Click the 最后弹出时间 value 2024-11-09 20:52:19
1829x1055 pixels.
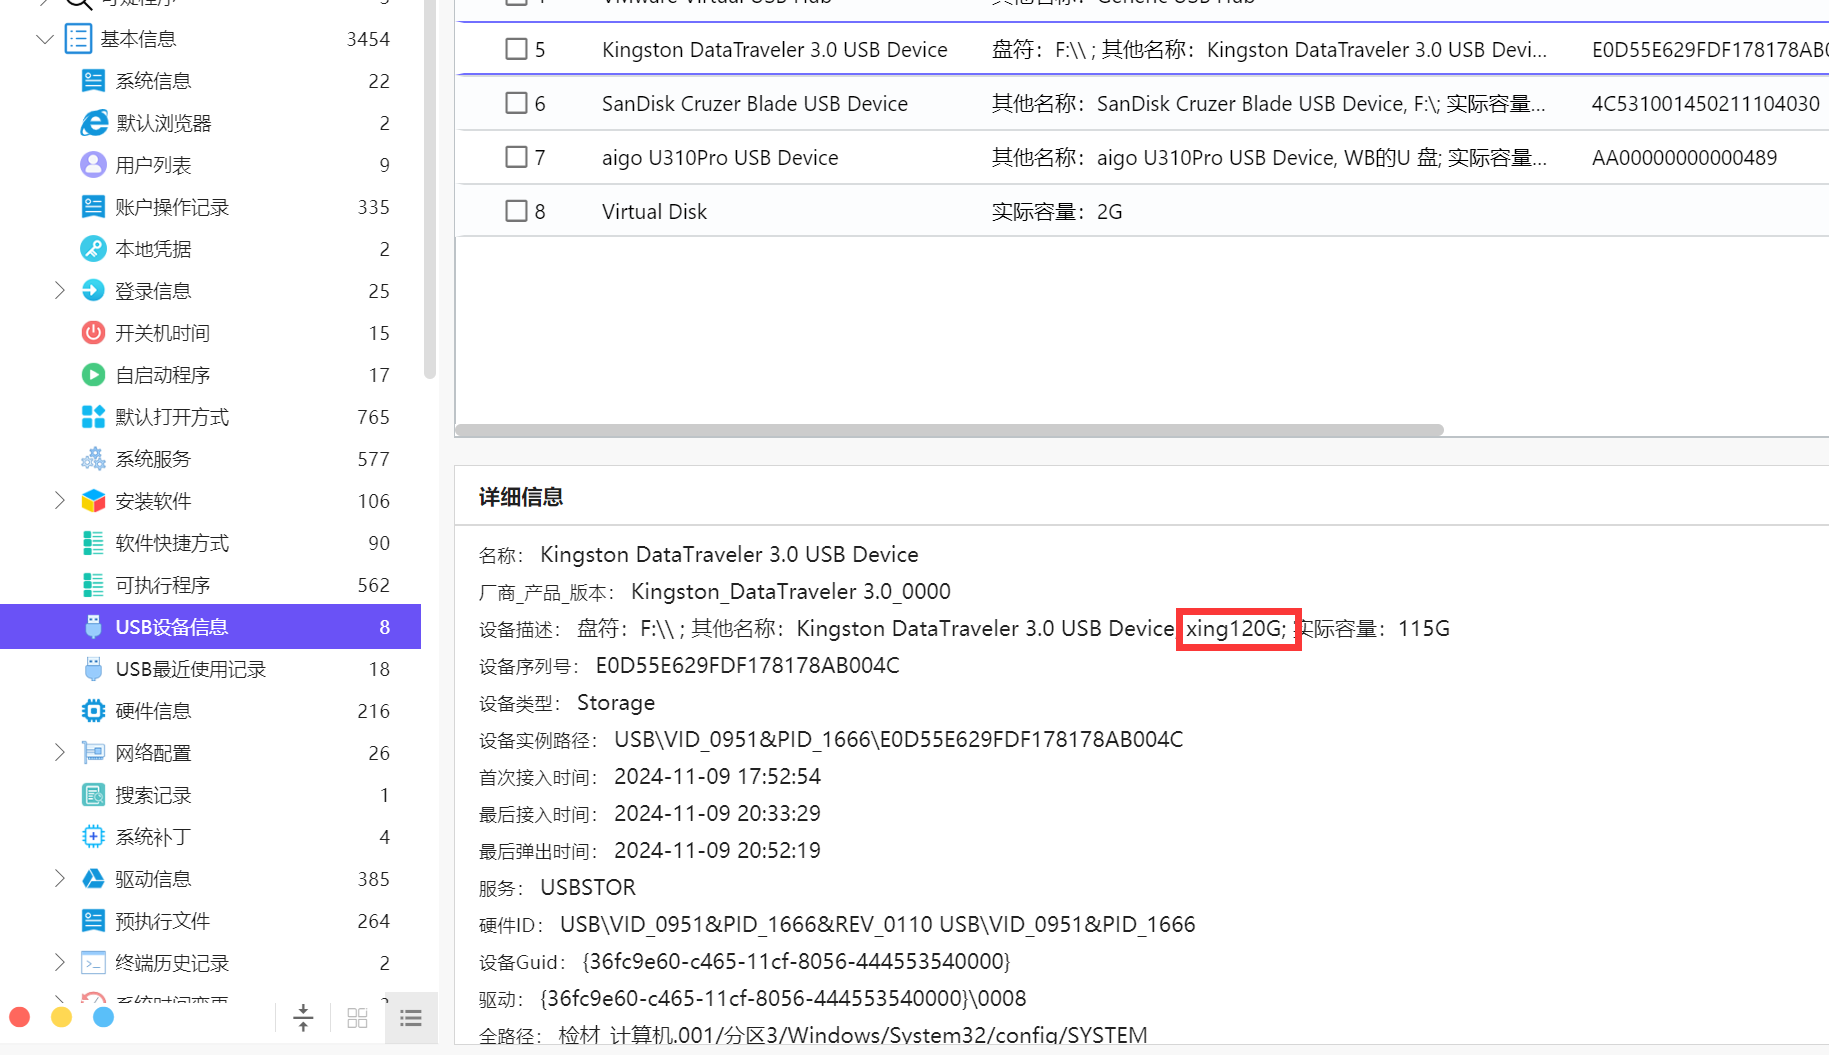coord(717,850)
